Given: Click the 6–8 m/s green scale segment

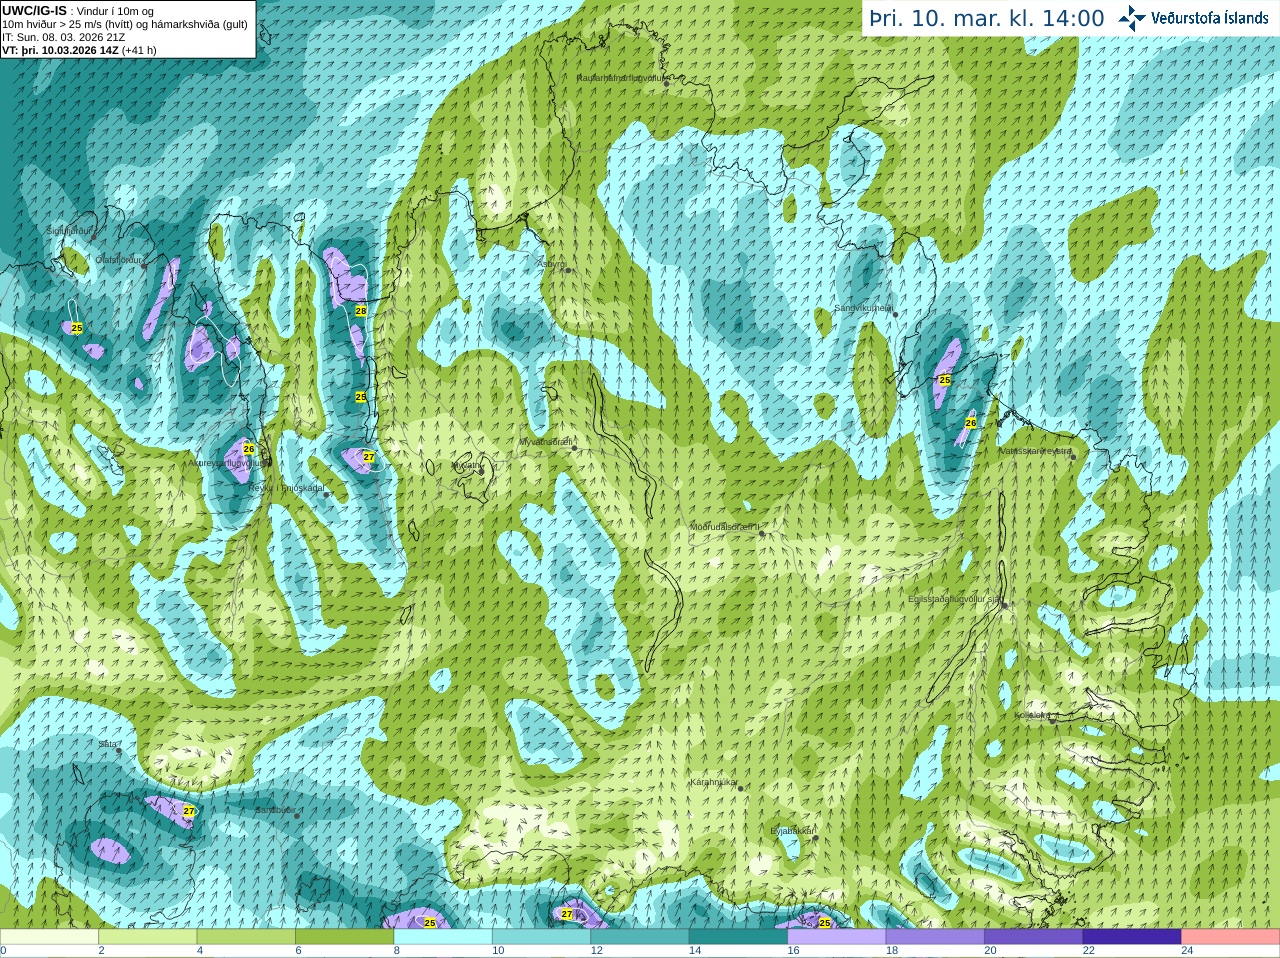Looking at the screenshot, I should [x=345, y=937].
